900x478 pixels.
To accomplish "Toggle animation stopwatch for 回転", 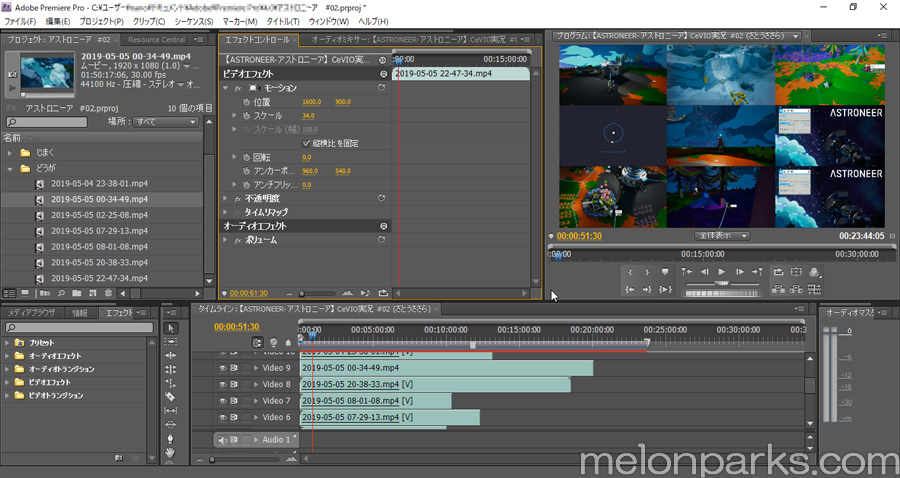I will tap(246, 157).
